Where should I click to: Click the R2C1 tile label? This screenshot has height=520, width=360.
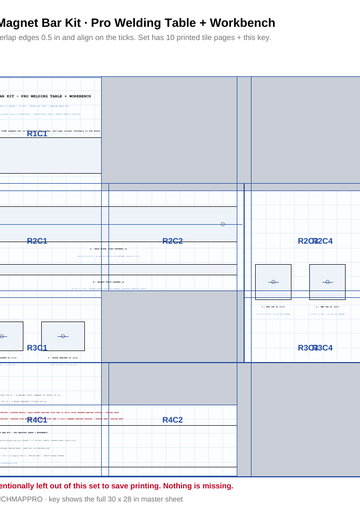pos(37,241)
